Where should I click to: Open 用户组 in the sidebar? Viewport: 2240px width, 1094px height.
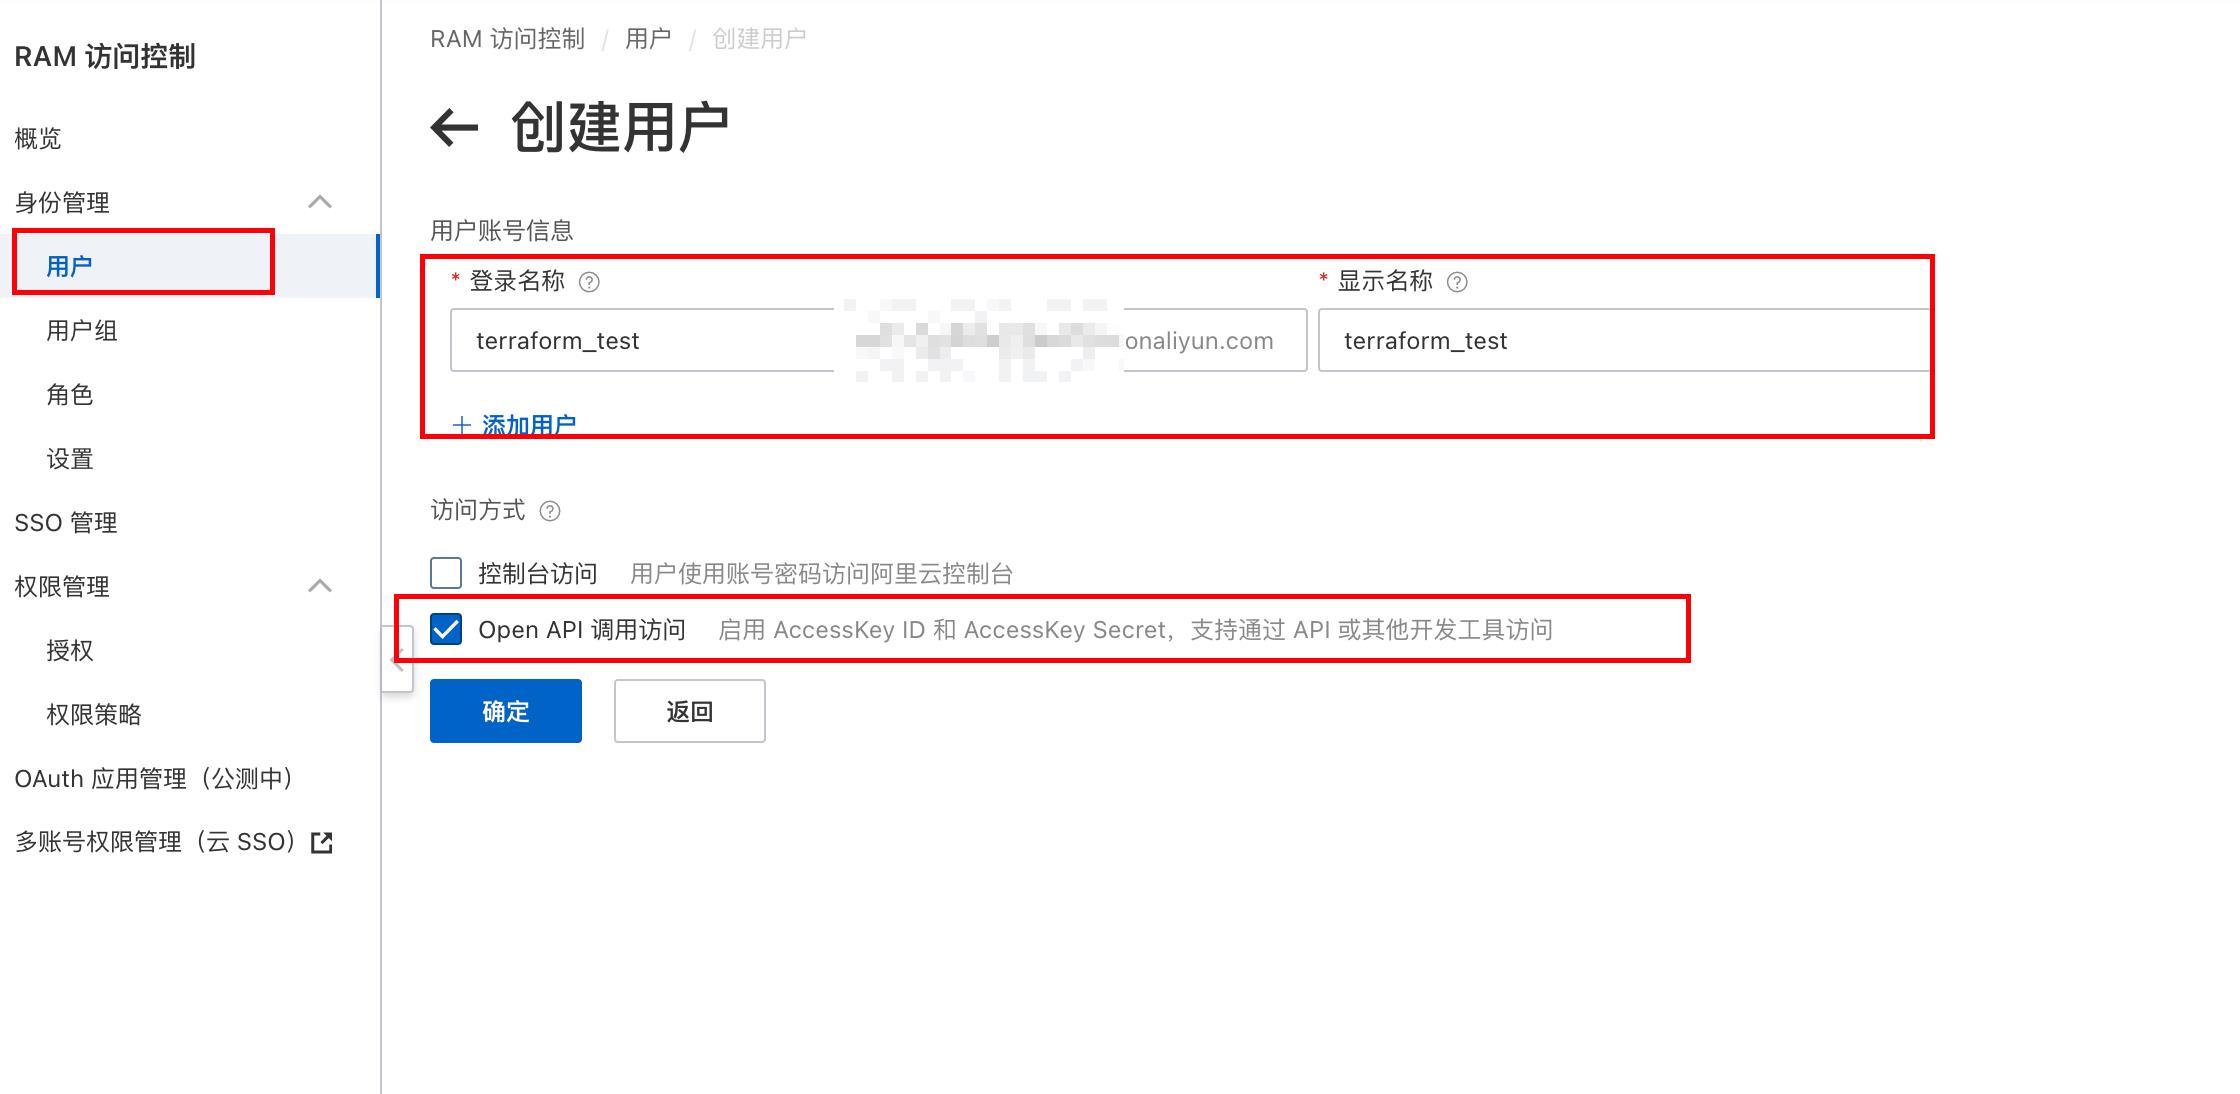coord(82,330)
